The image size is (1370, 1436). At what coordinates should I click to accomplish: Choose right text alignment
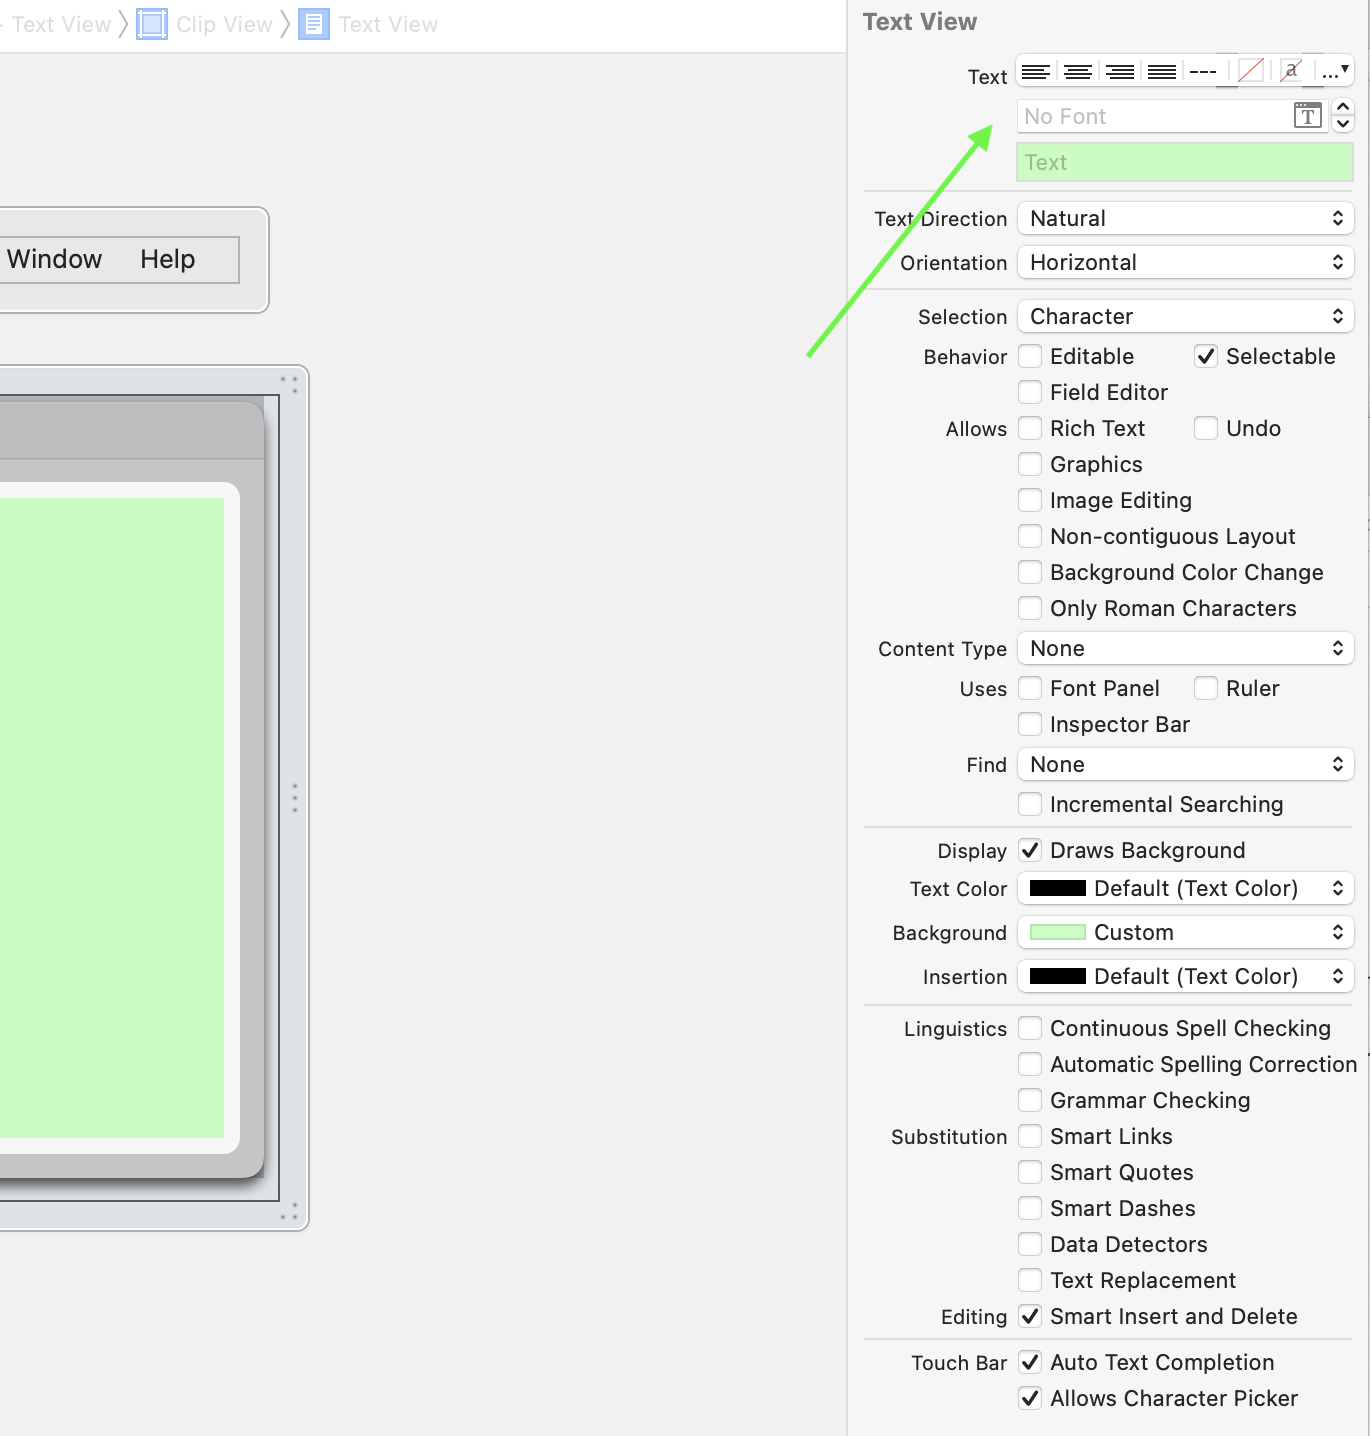pyautogui.click(x=1120, y=72)
